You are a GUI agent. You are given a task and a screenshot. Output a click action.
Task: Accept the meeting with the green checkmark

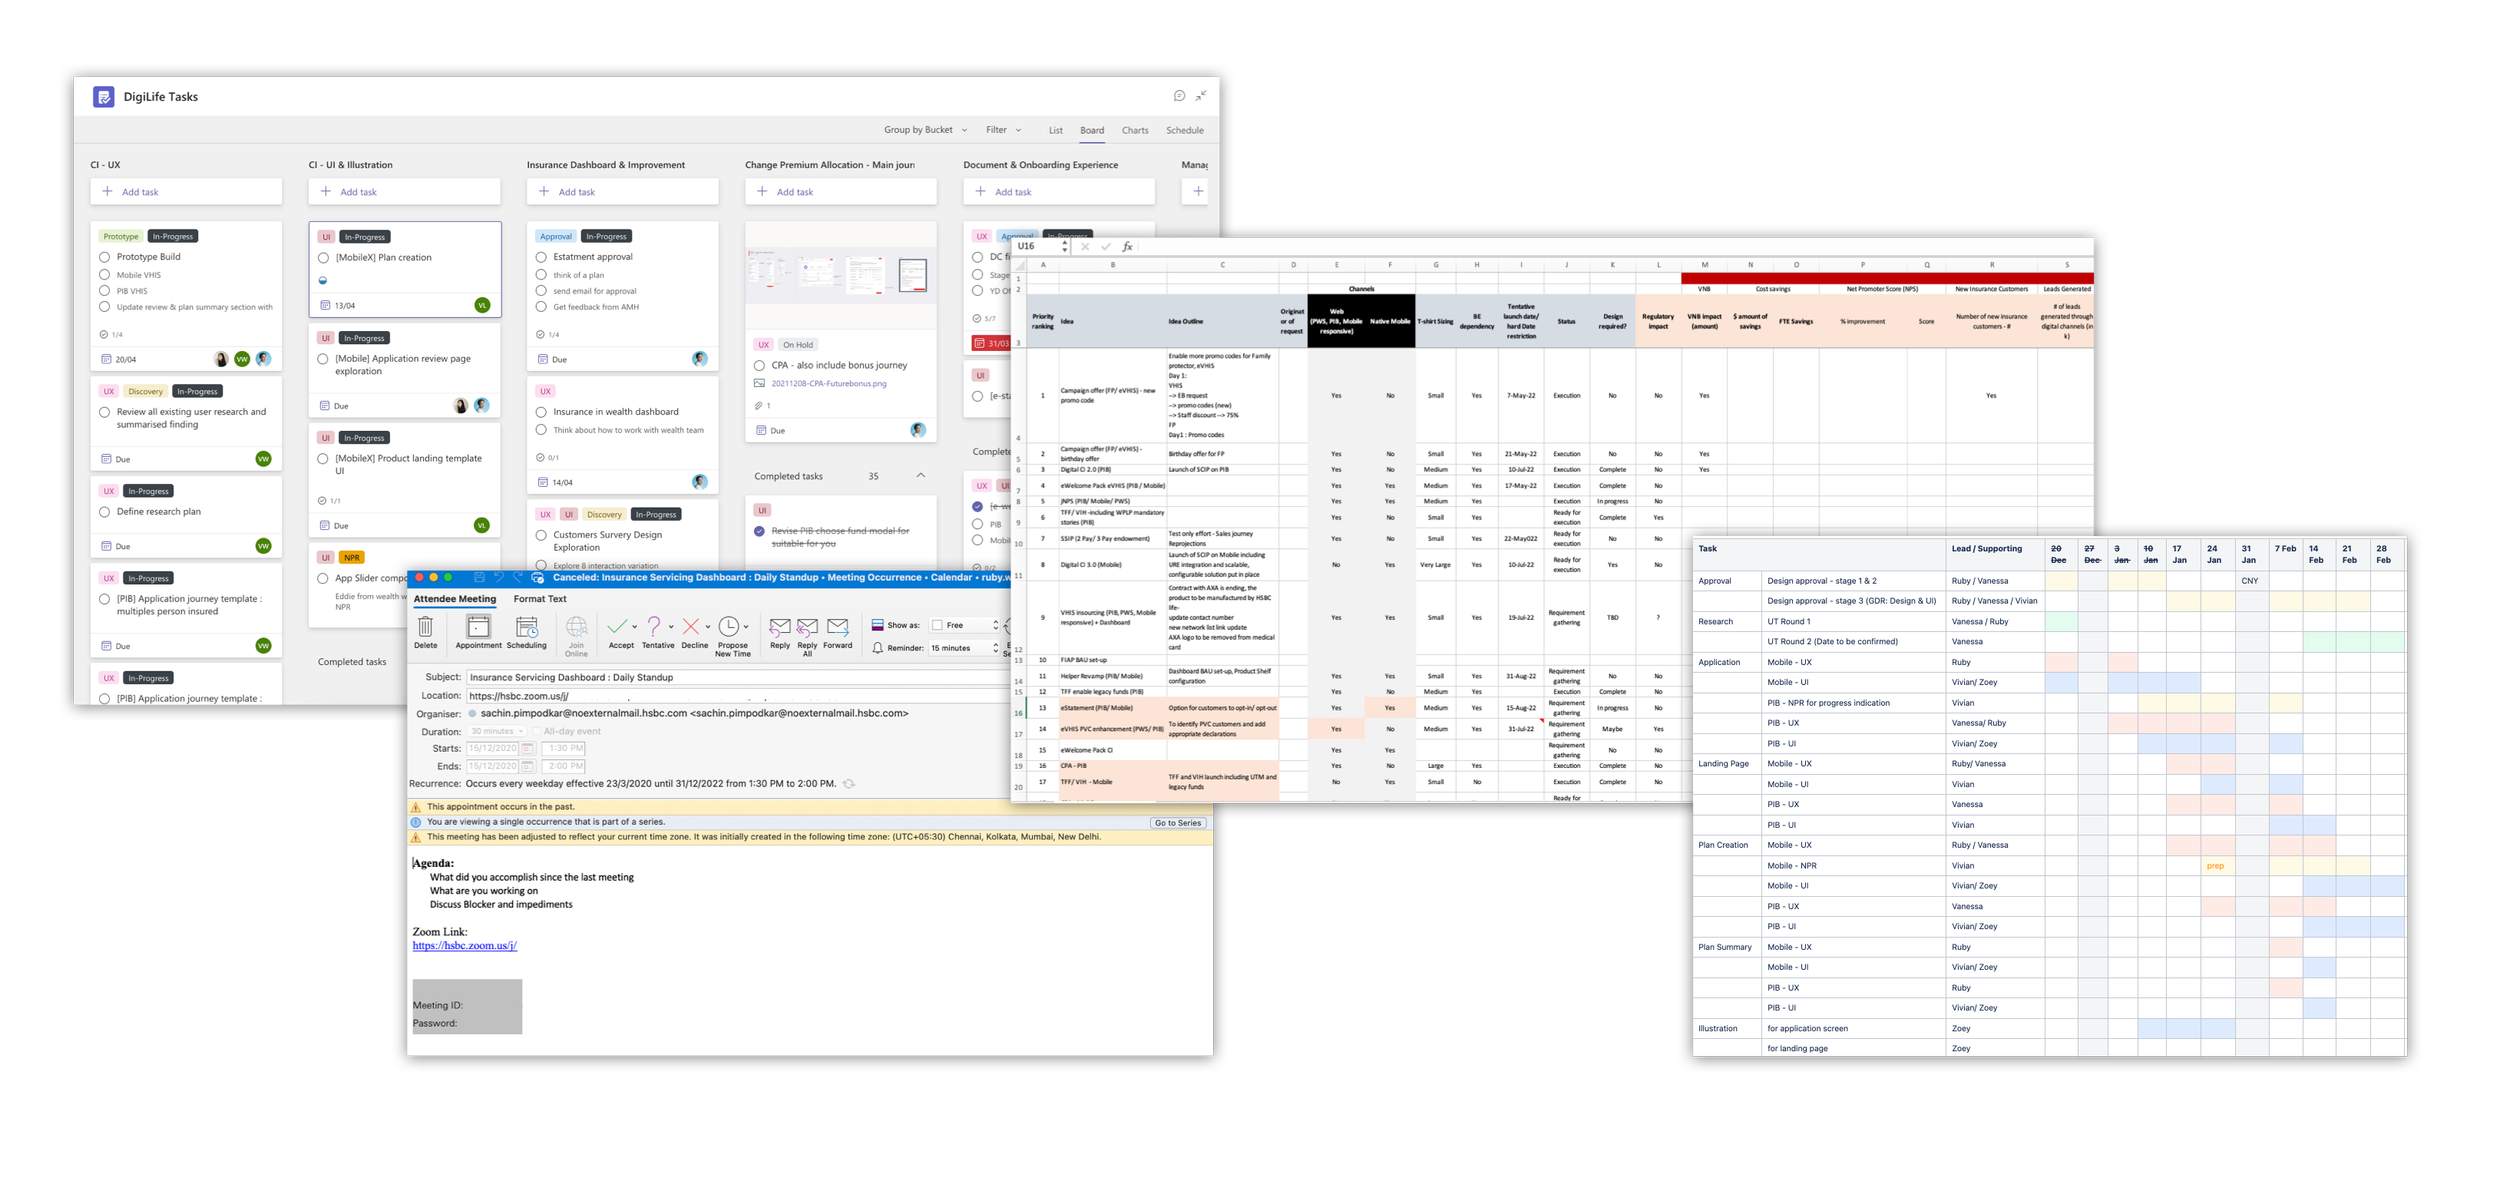click(617, 627)
